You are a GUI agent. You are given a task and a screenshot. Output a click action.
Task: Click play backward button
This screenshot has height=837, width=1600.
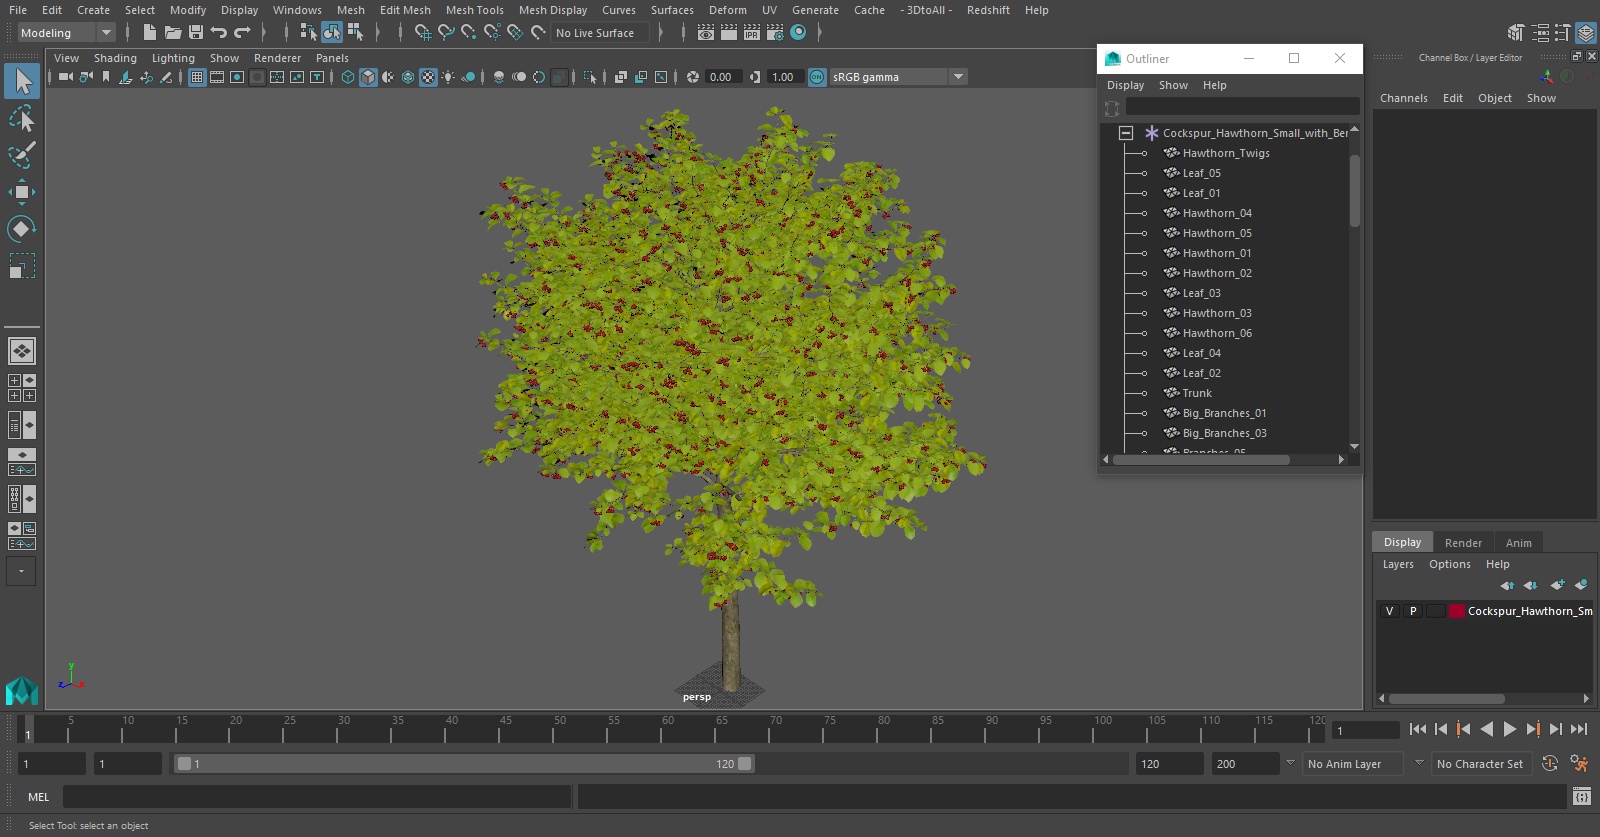tap(1487, 730)
